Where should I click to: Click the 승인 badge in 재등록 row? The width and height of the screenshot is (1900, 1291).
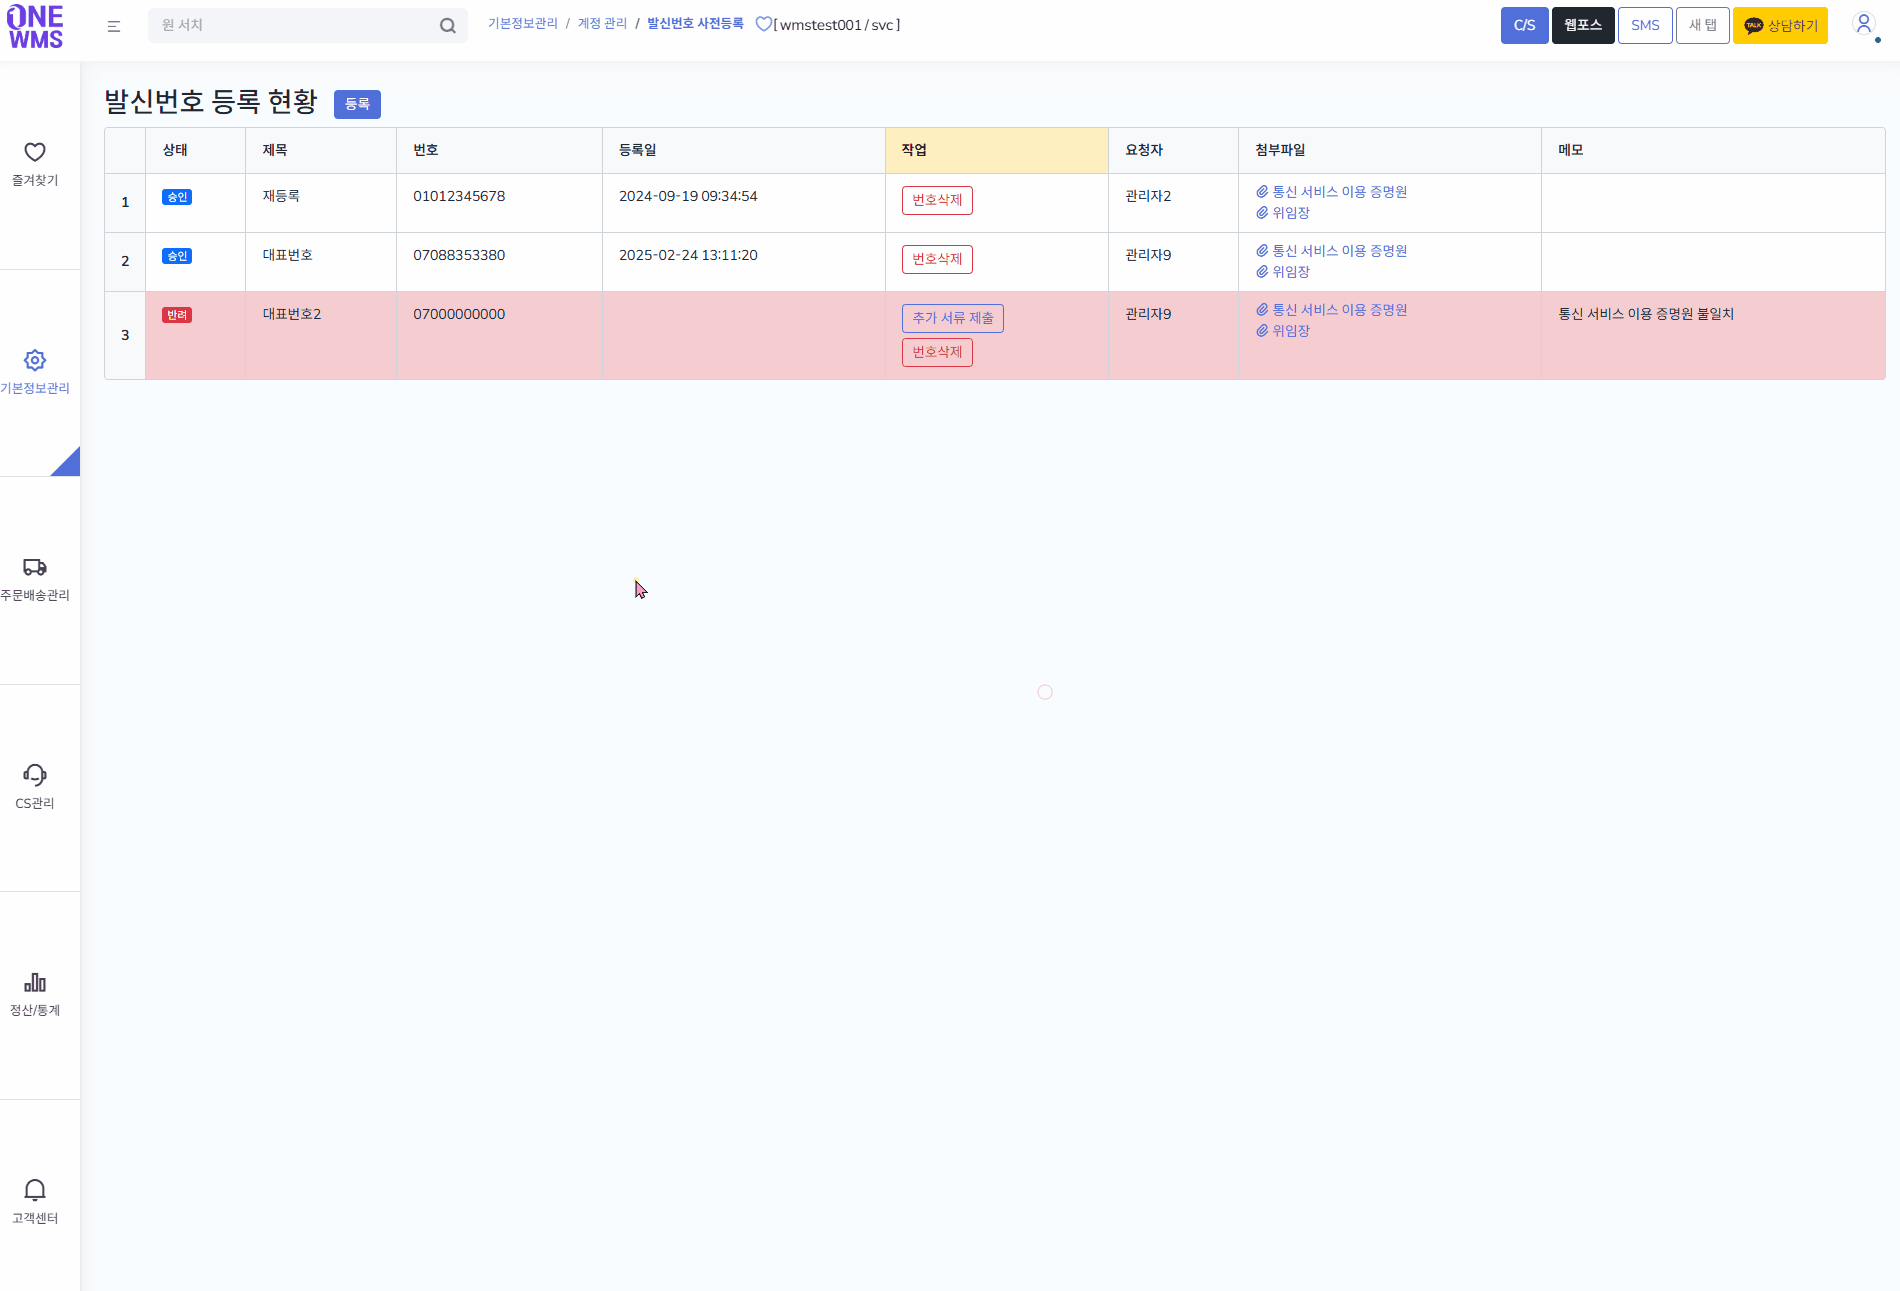coord(177,197)
